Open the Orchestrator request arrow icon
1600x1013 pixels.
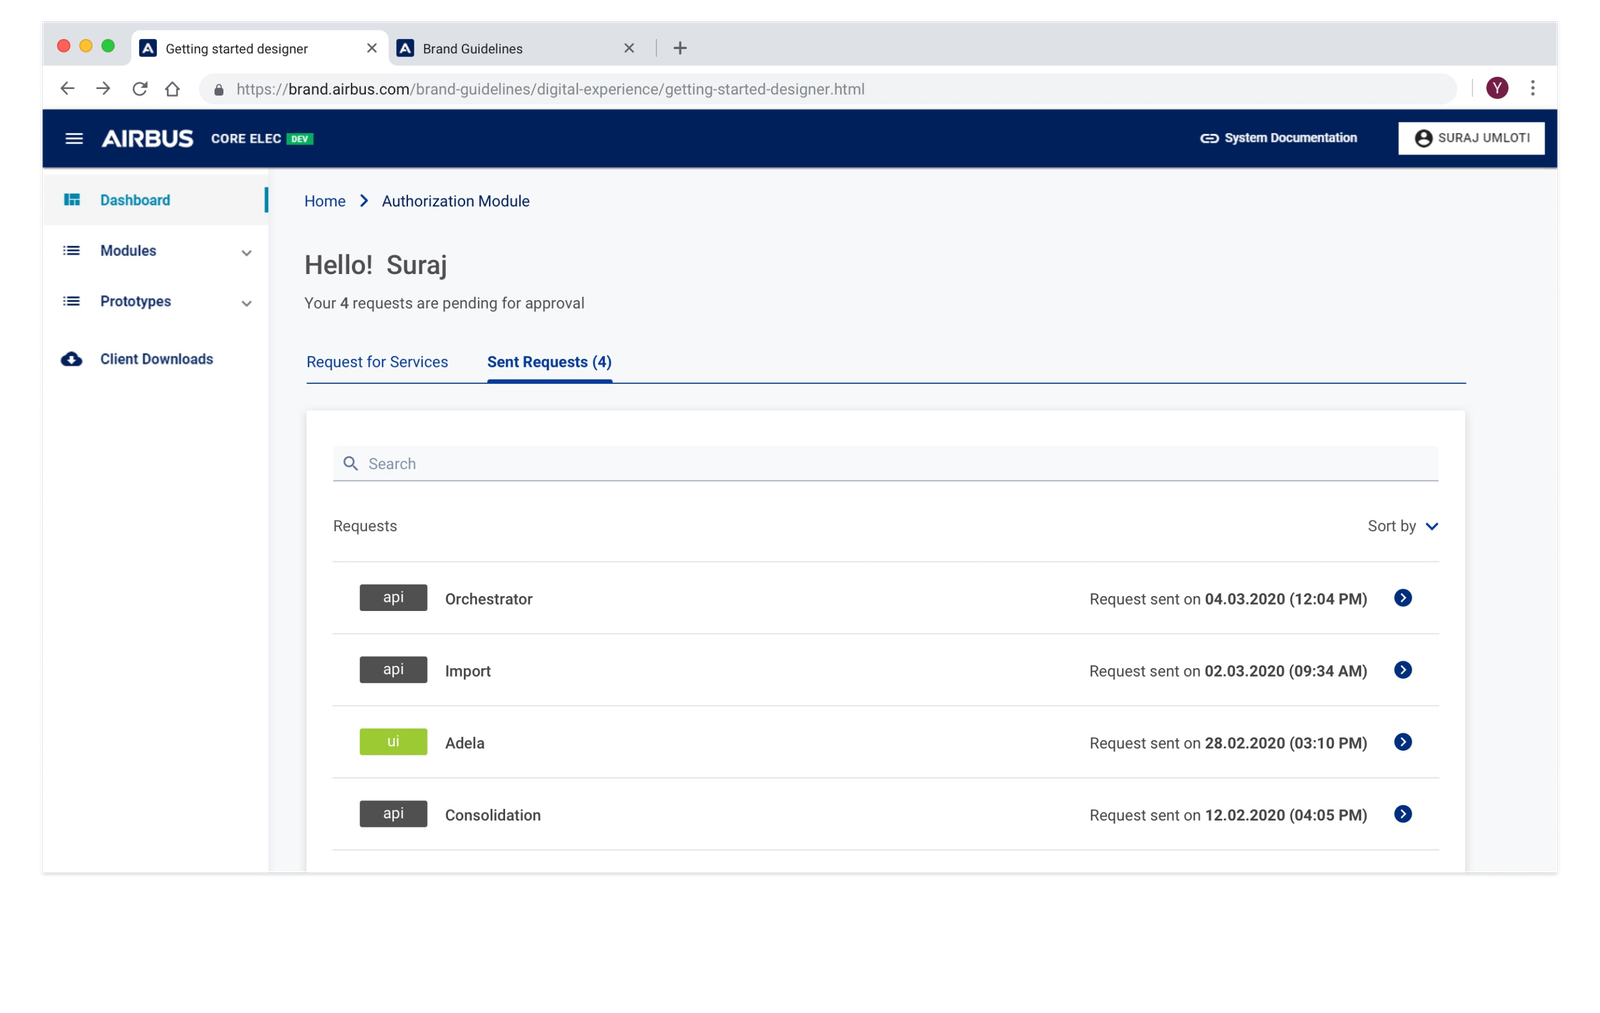[1403, 598]
